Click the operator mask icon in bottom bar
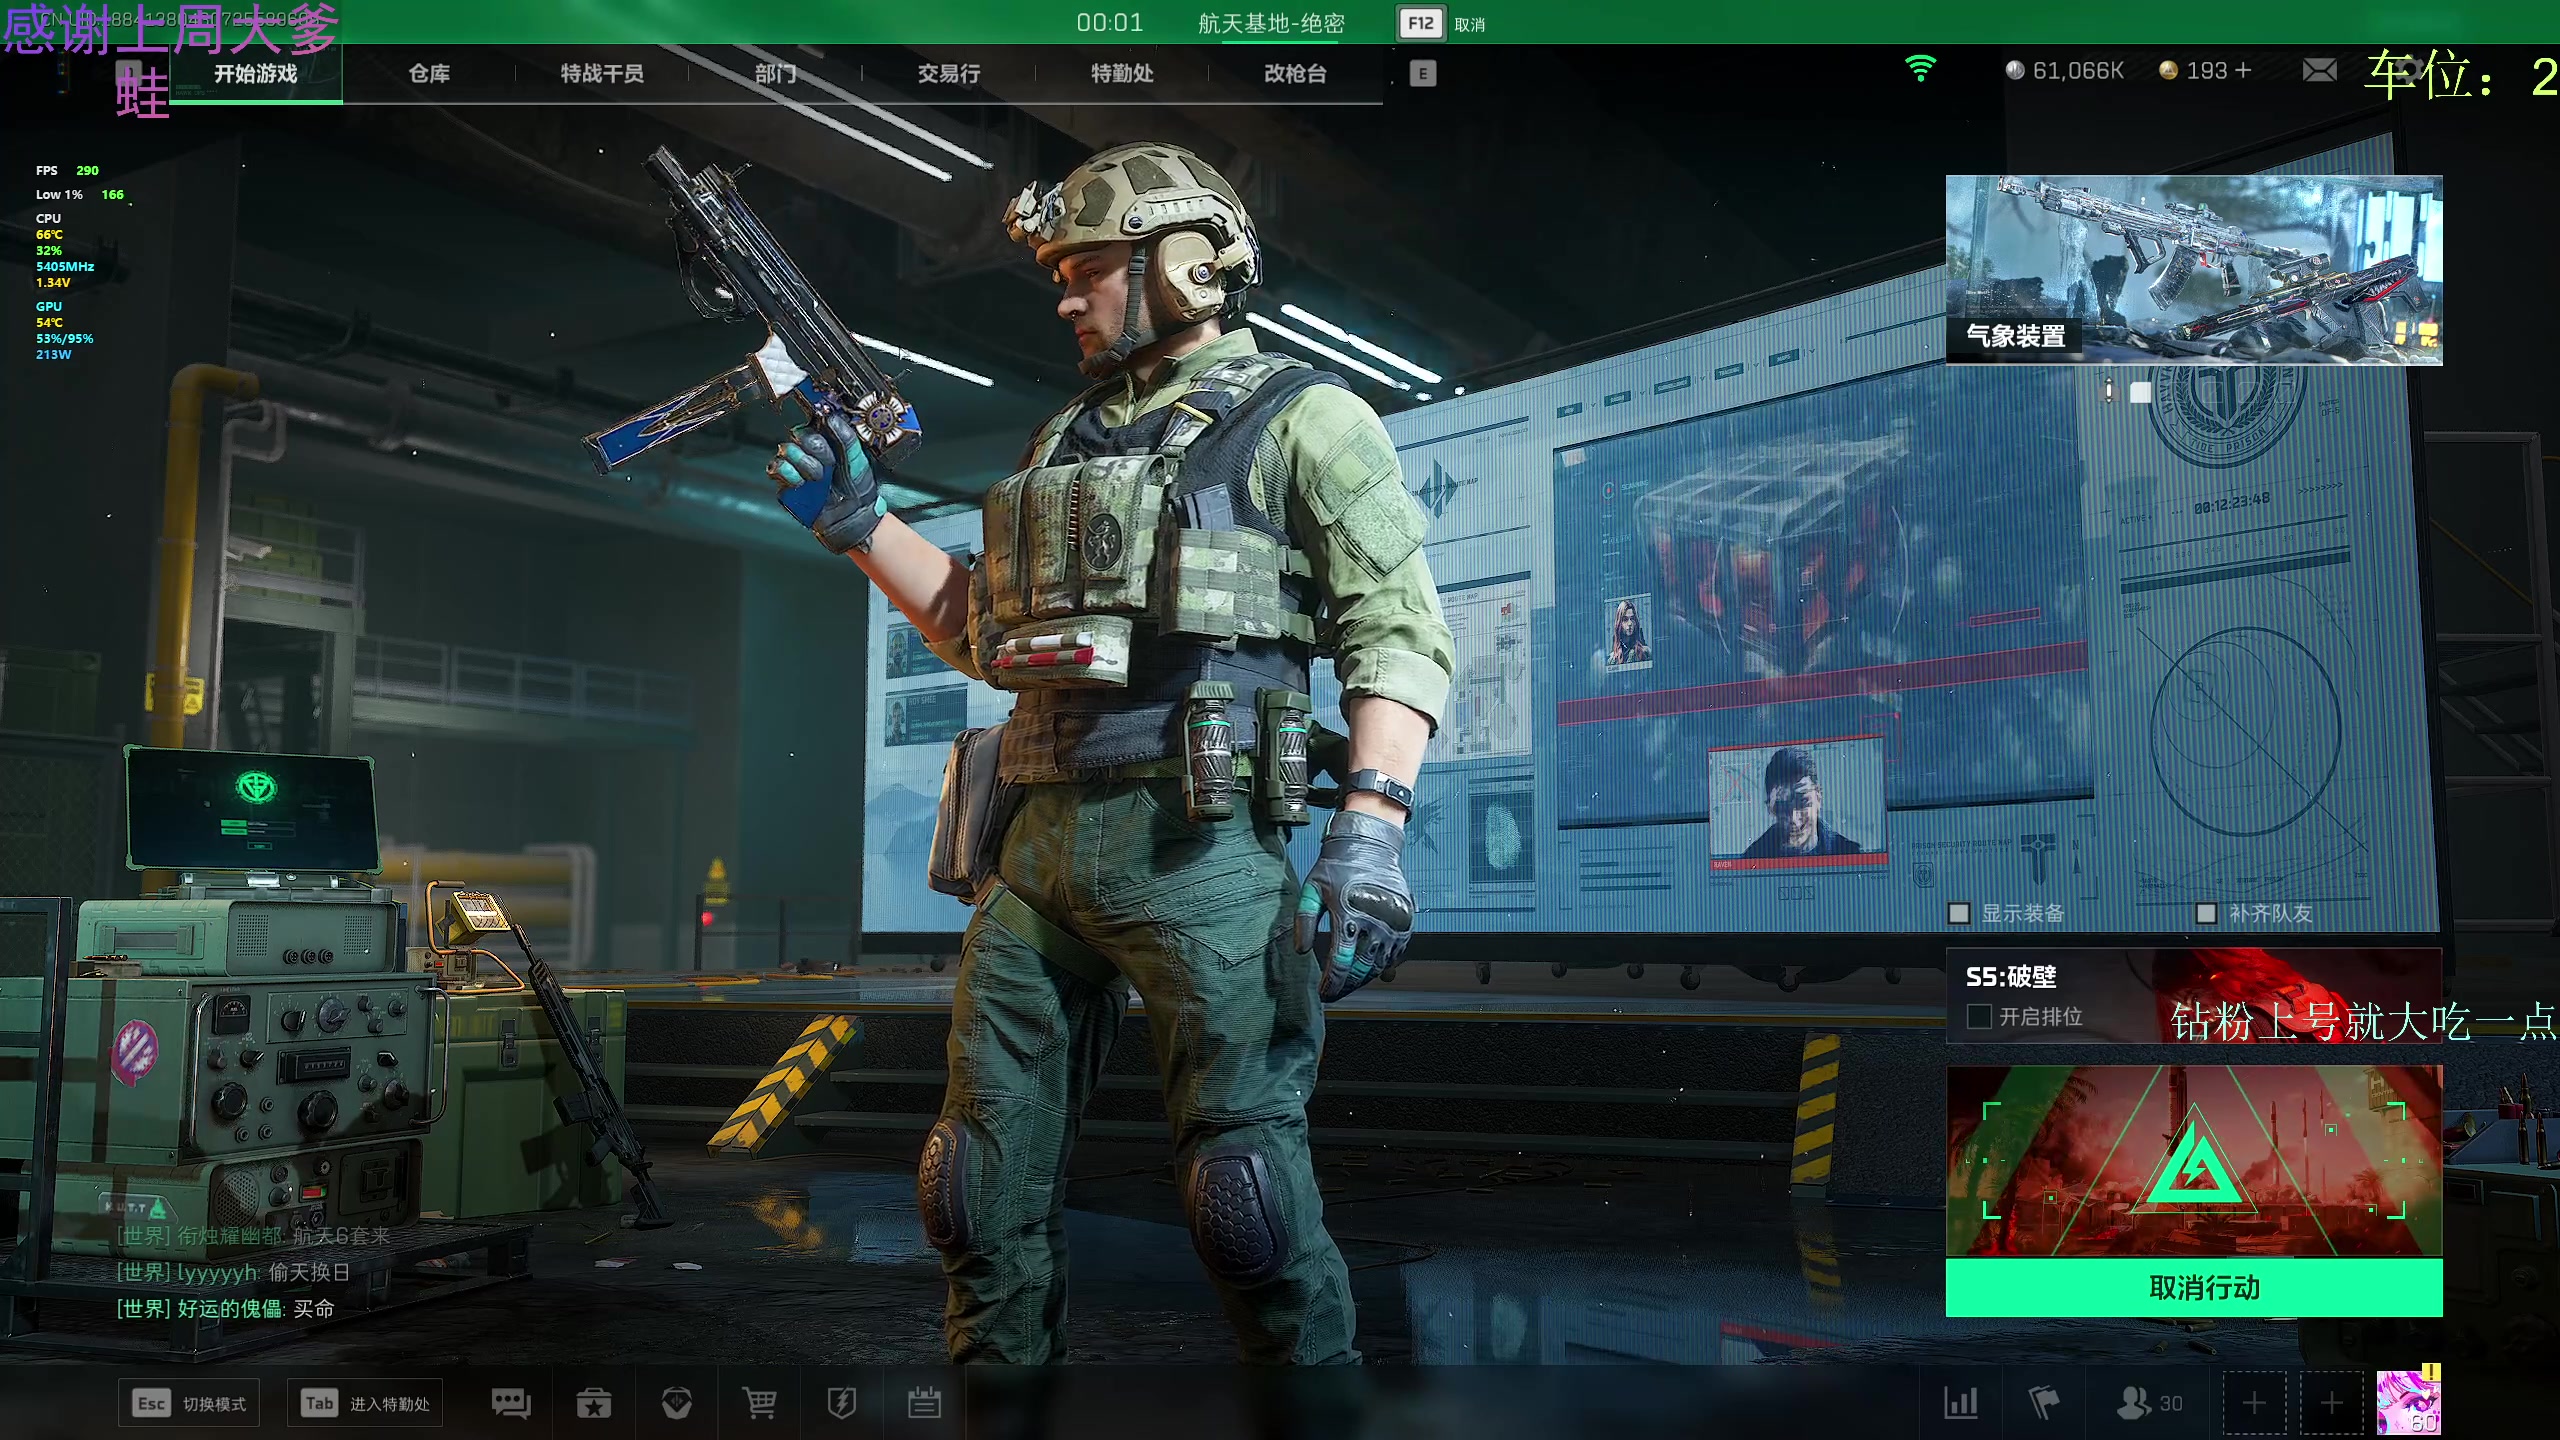Image resolution: width=2560 pixels, height=1440 pixels. pos(677,1403)
